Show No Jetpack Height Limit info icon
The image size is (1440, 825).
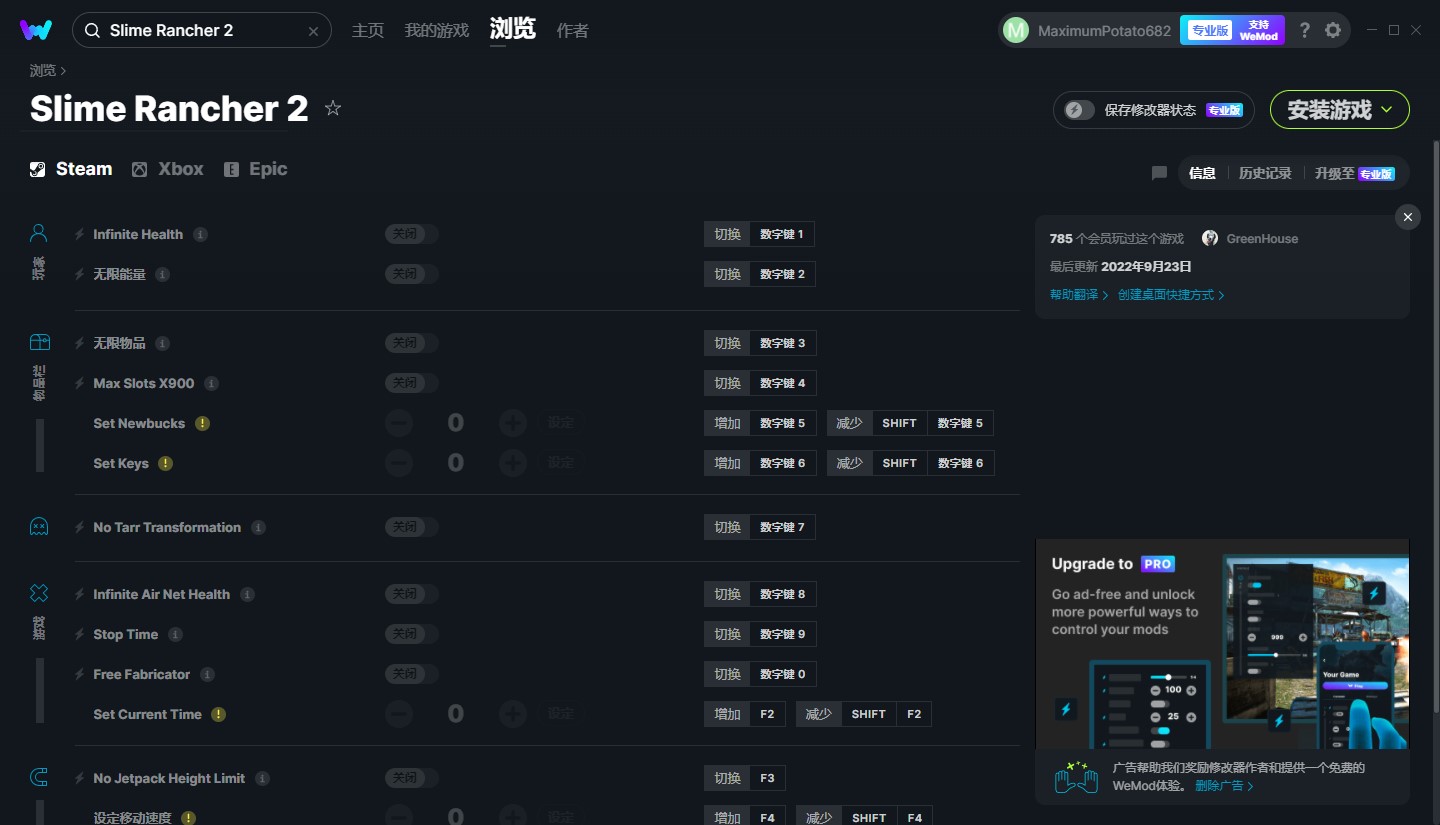click(262, 778)
